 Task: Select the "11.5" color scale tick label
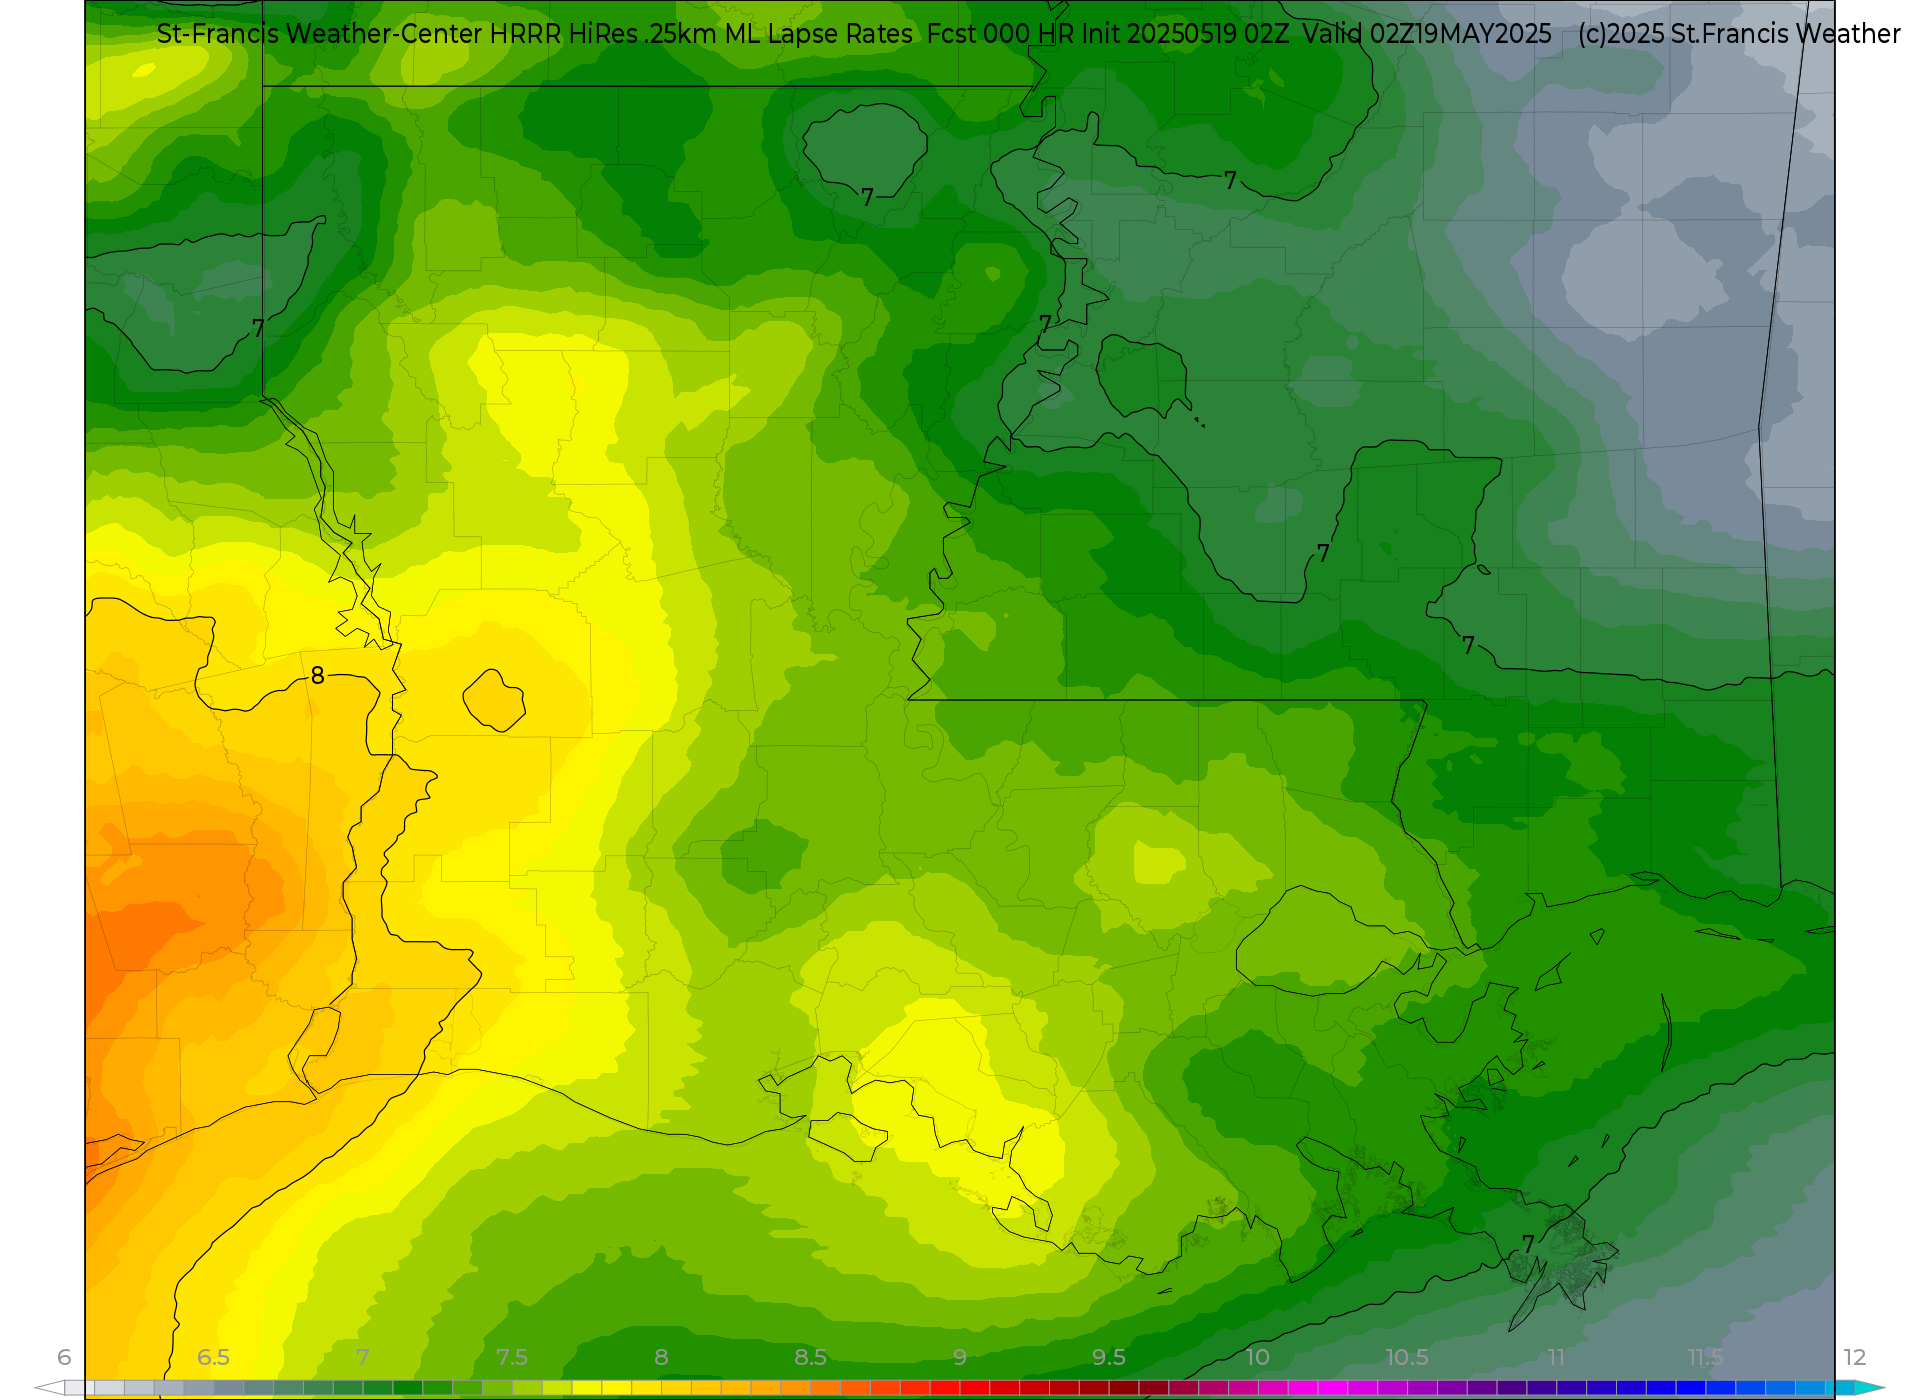[1705, 1357]
